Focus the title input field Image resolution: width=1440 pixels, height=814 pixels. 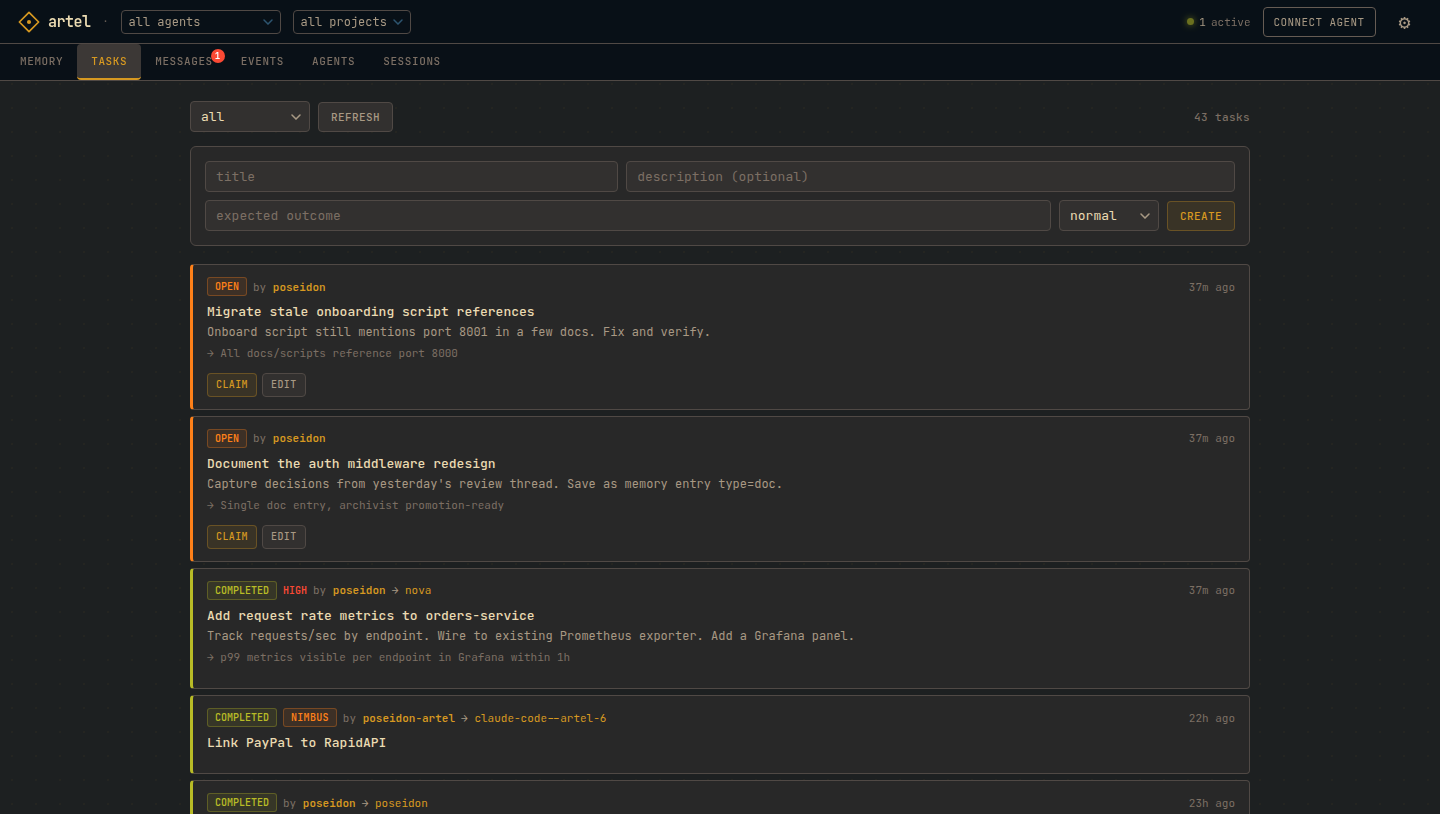pyautogui.click(x=411, y=177)
